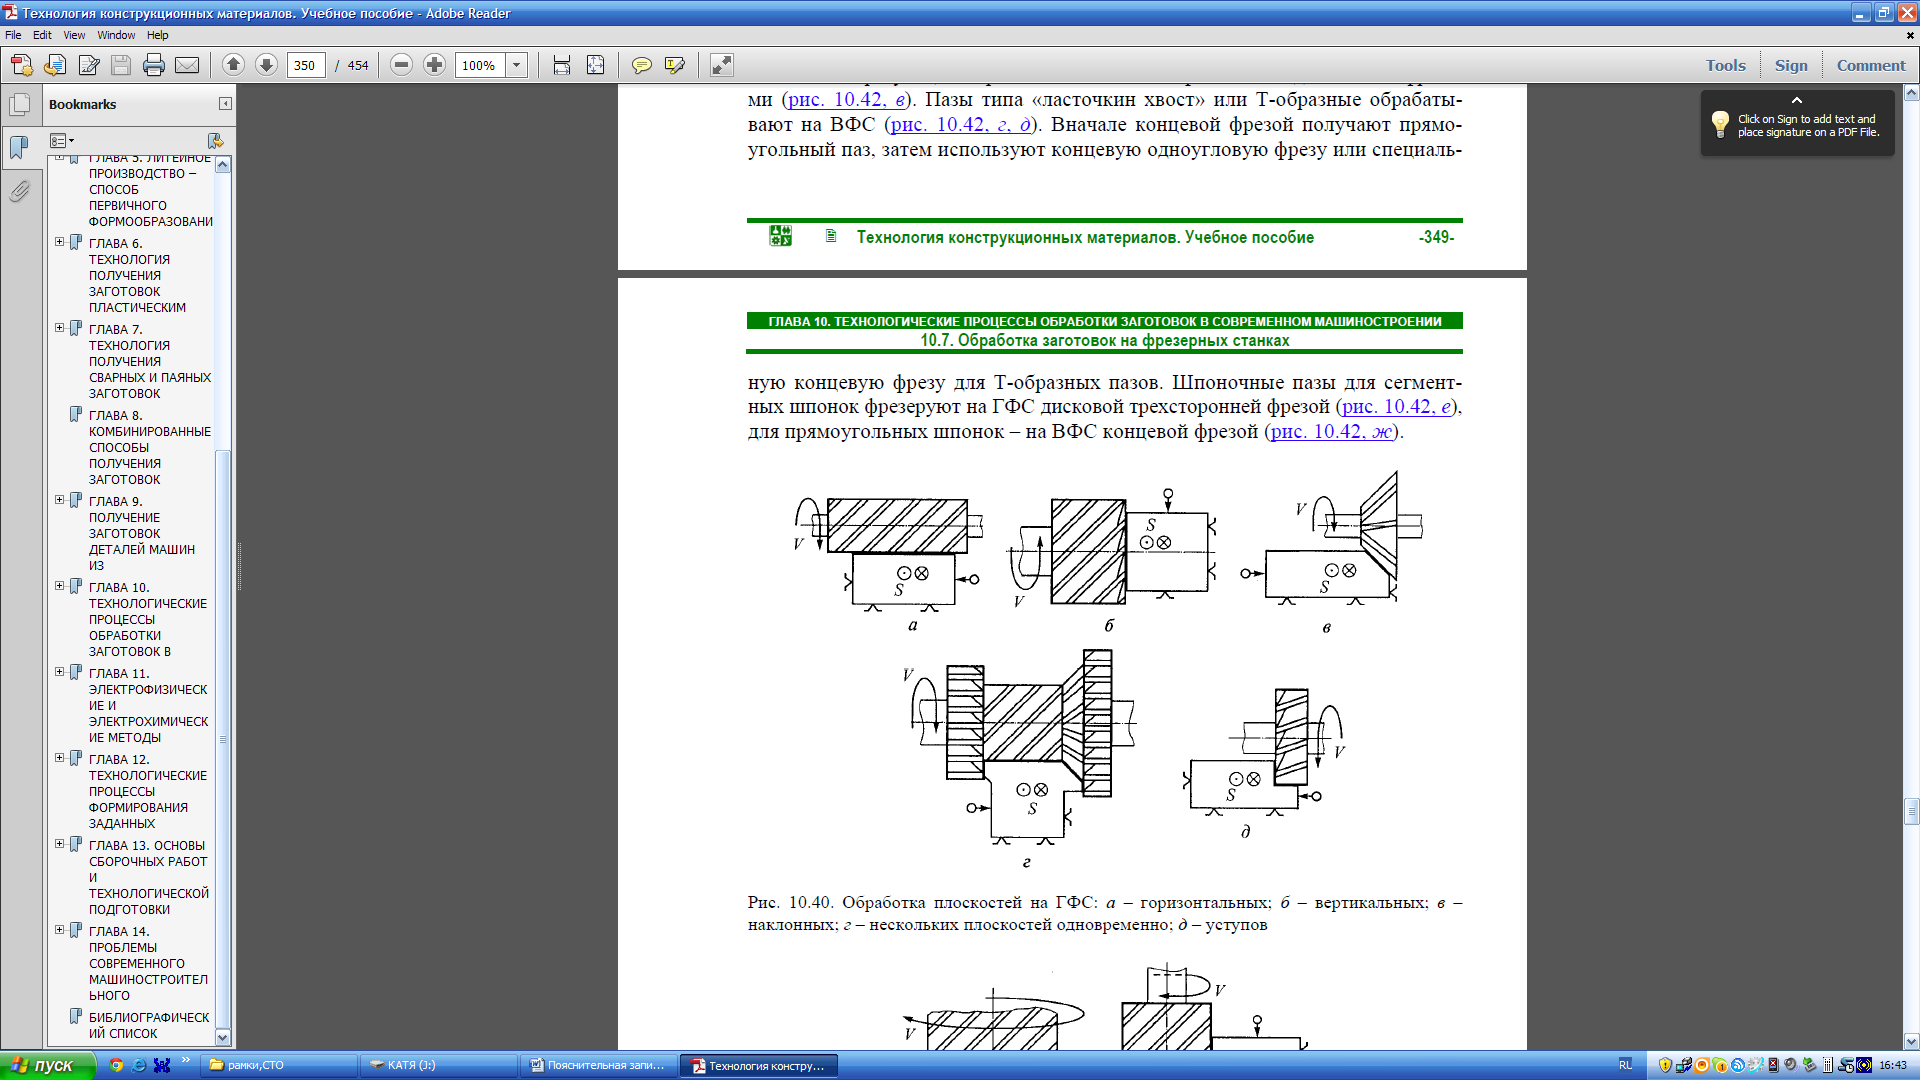
Task: Open the Windows пуск Start button
Action: tap(47, 1066)
